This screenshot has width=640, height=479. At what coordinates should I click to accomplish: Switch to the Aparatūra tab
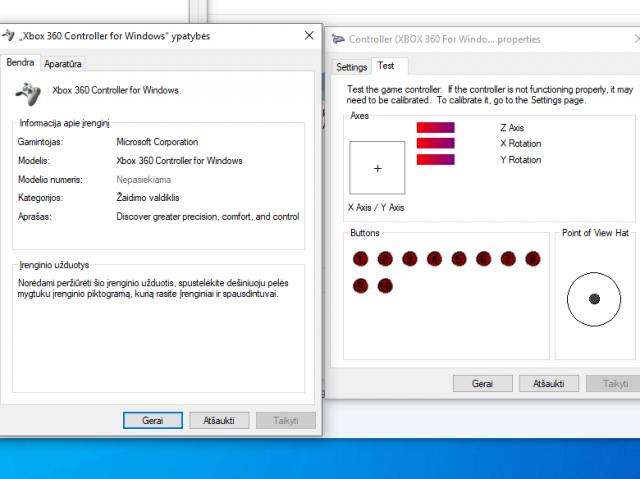click(x=63, y=63)
